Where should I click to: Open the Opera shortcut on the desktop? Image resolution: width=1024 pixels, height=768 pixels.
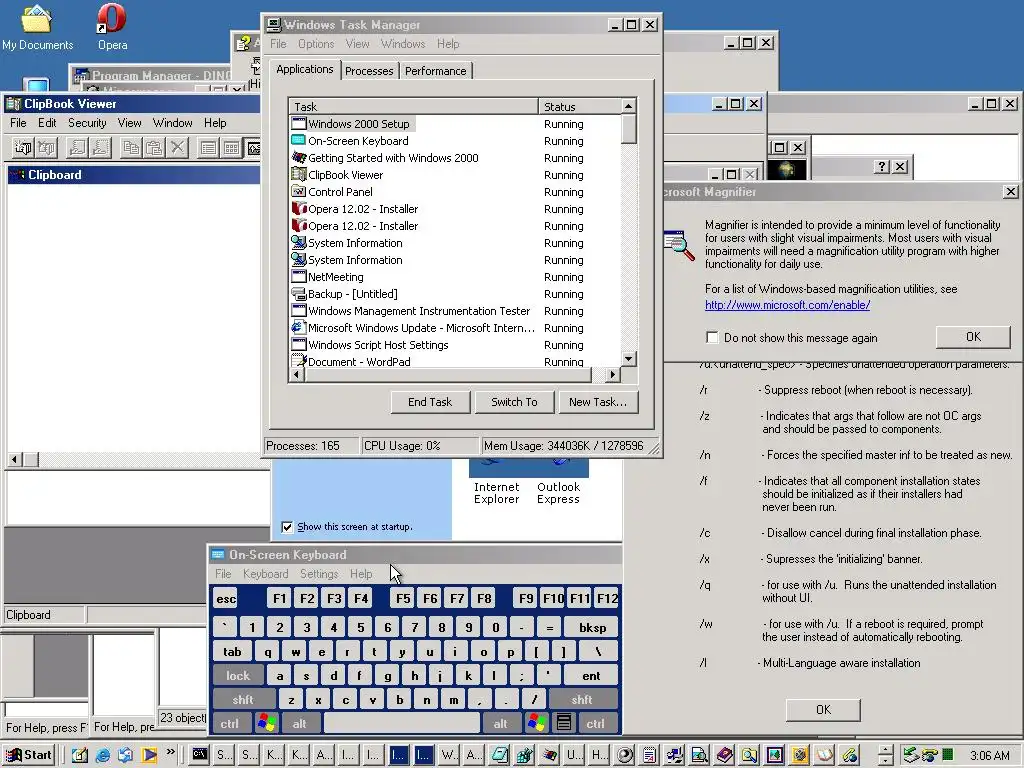(x=112, y=27)
